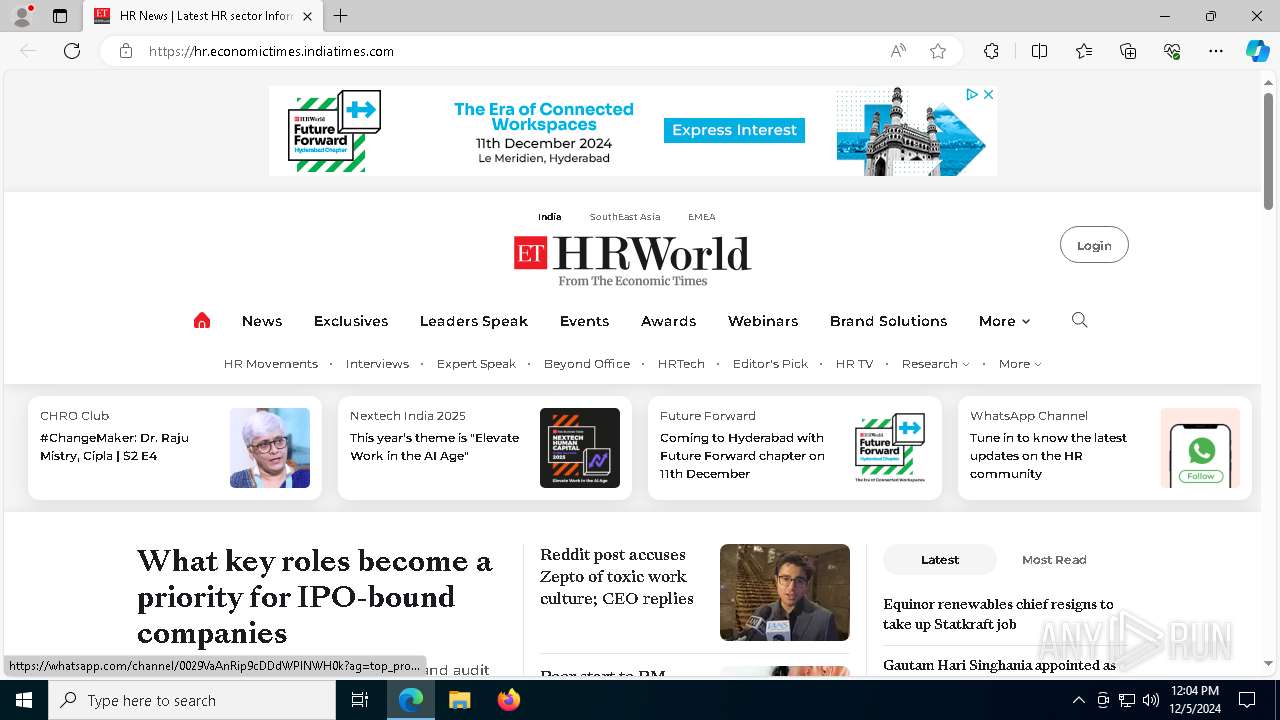Screen dimensions: 1280x720
Task: Refresh the page
Action: click(x=72, y=51)
